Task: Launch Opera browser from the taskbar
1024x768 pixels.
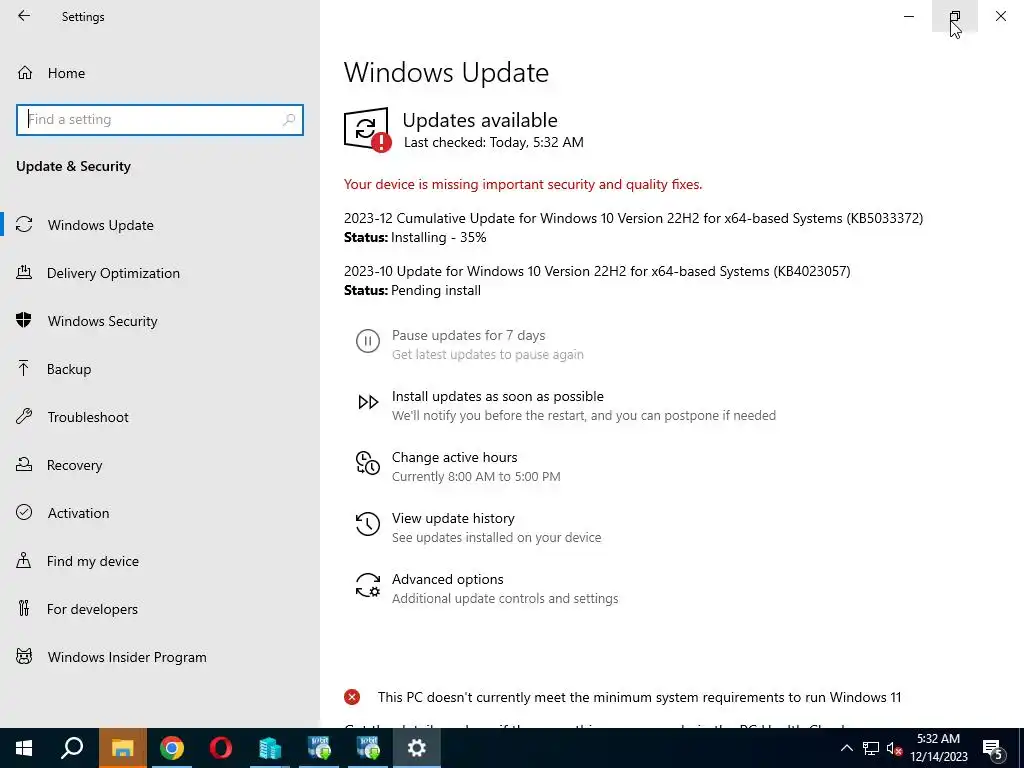Action: coord(221,748)
